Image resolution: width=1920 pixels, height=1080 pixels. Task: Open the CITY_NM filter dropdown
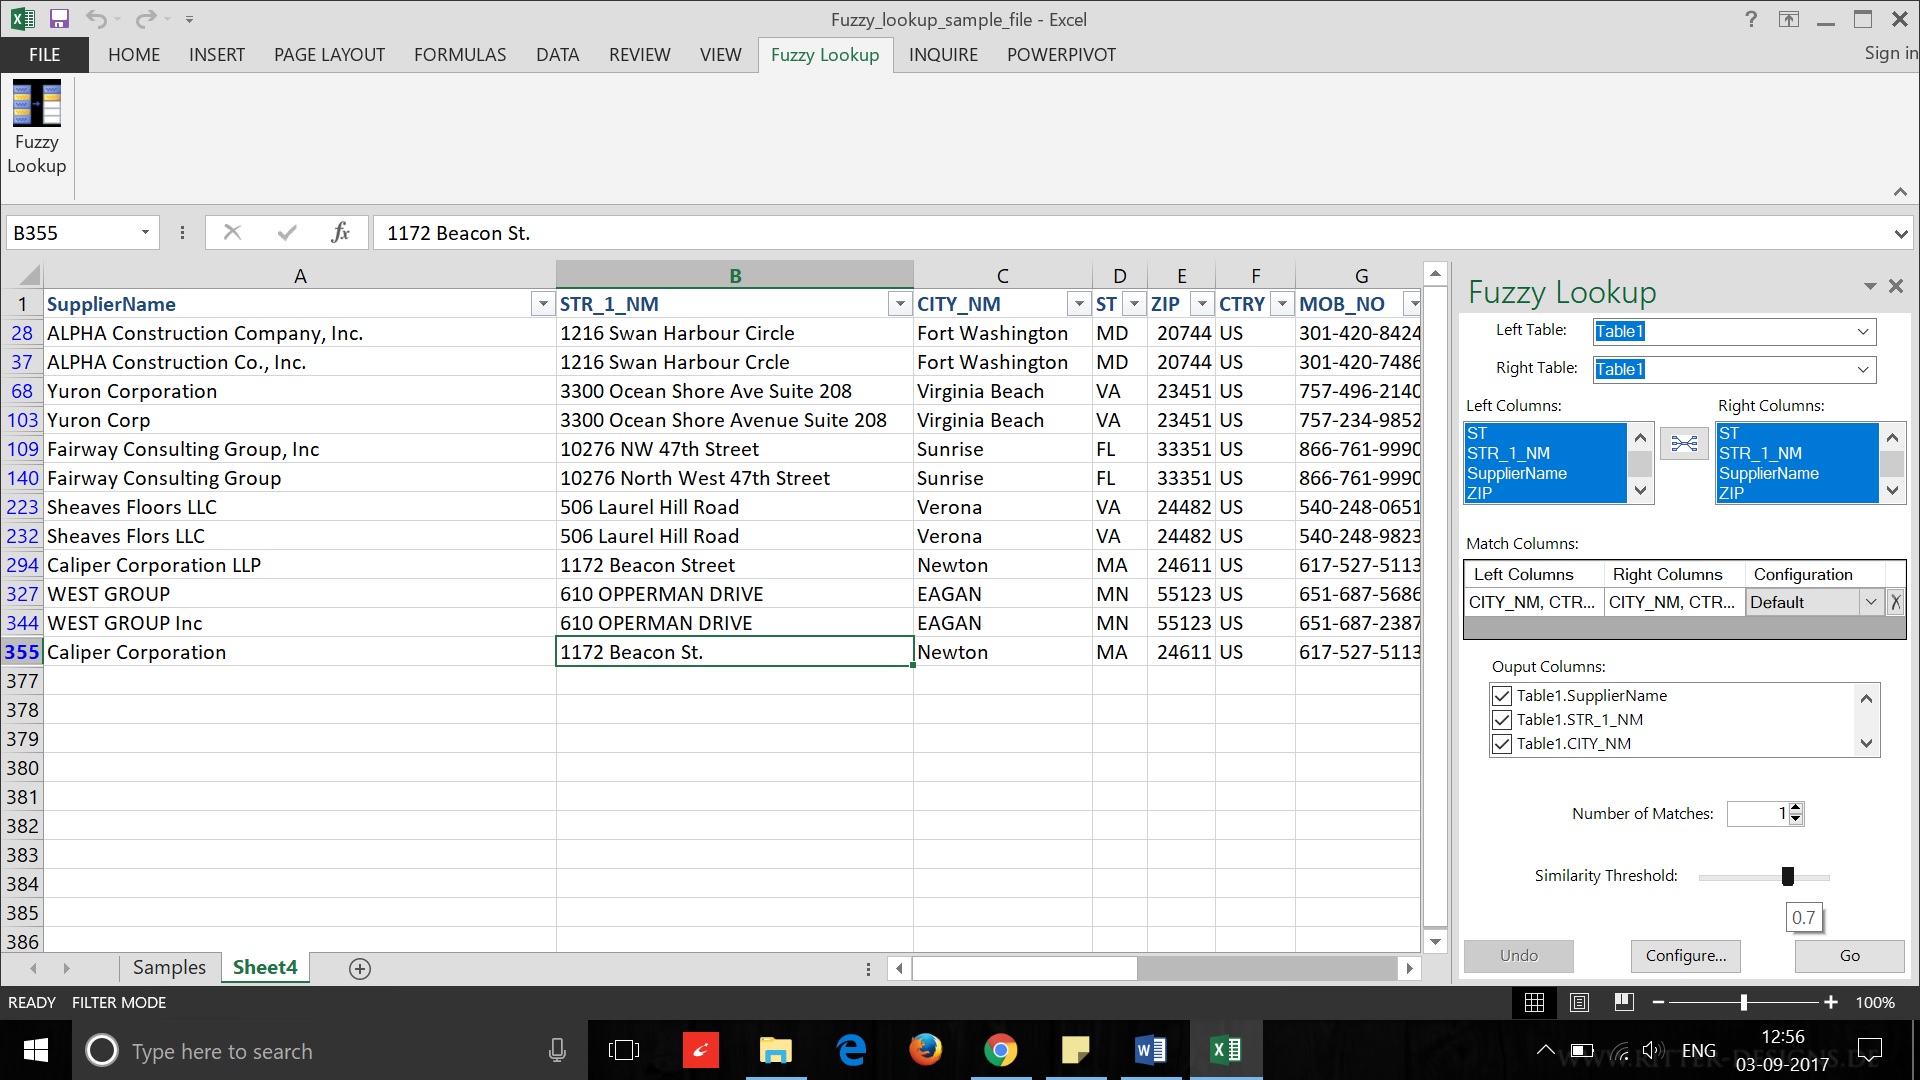[1079, 304]
